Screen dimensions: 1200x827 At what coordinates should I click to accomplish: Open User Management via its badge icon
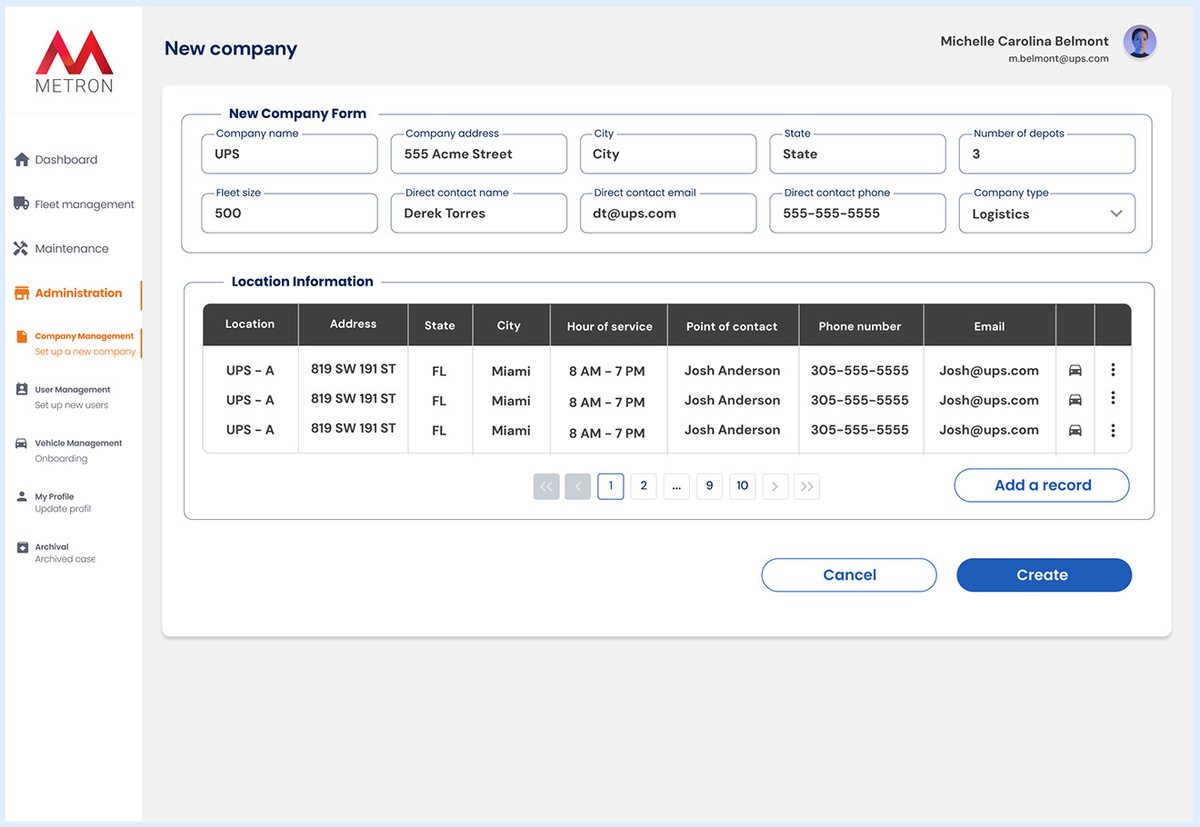coord(22,390)
